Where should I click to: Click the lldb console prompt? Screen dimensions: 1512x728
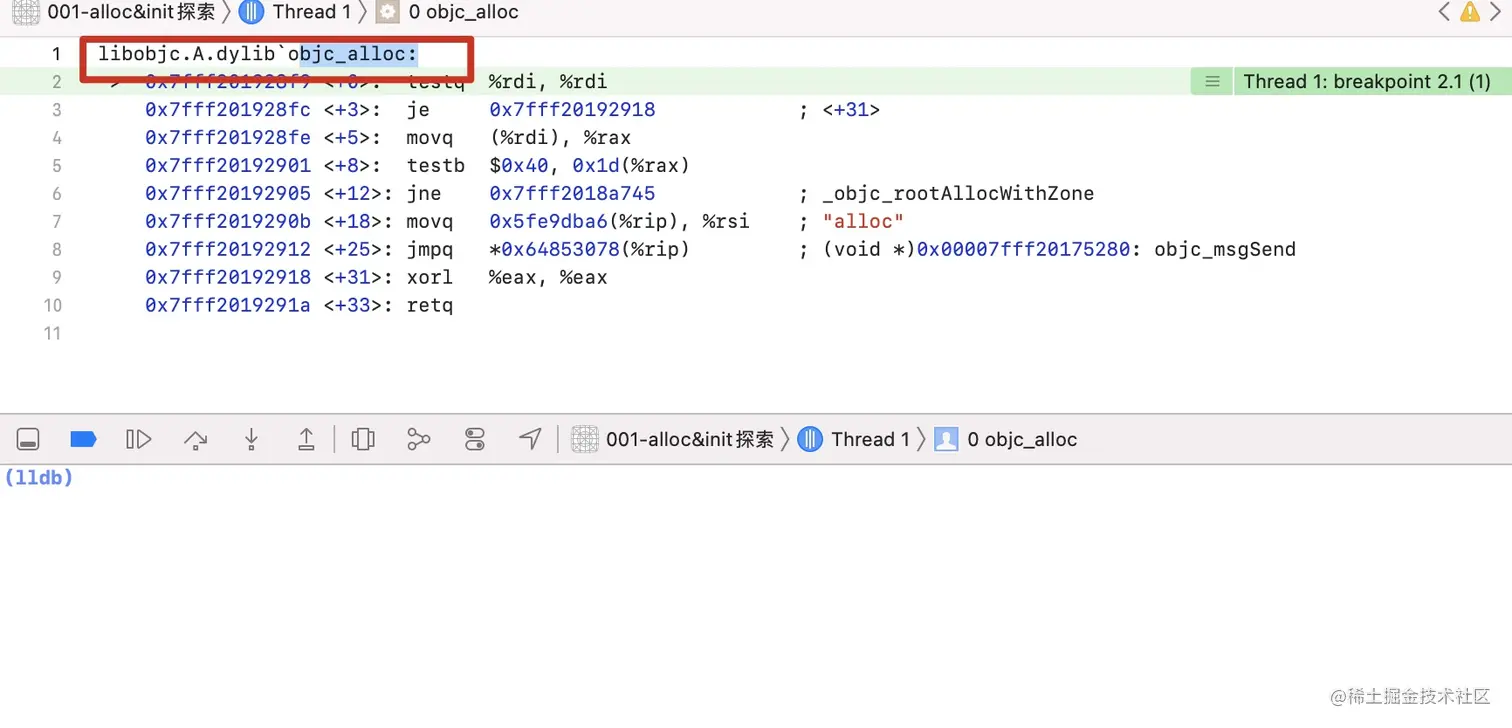click(x=39, y=478)
